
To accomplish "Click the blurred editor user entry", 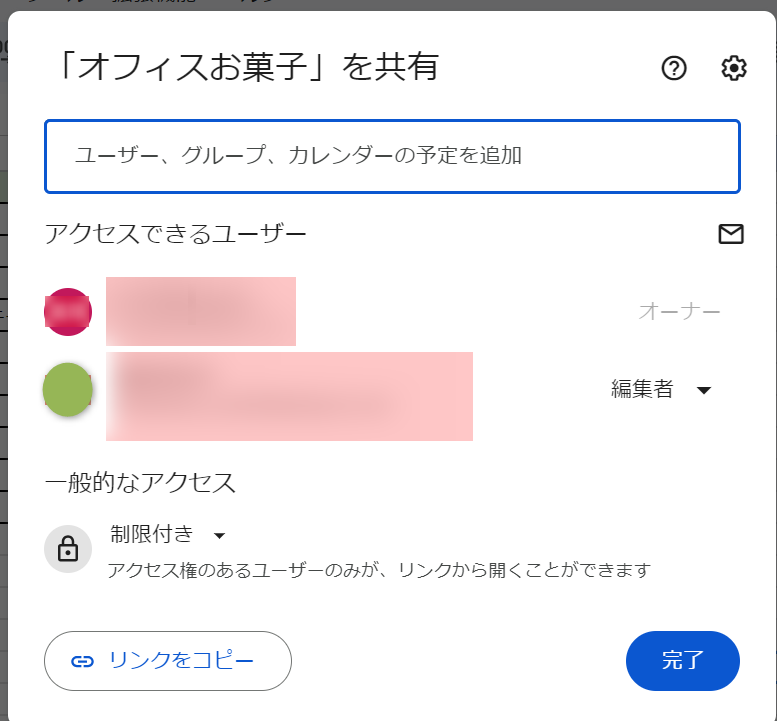I will coord(289,396).
